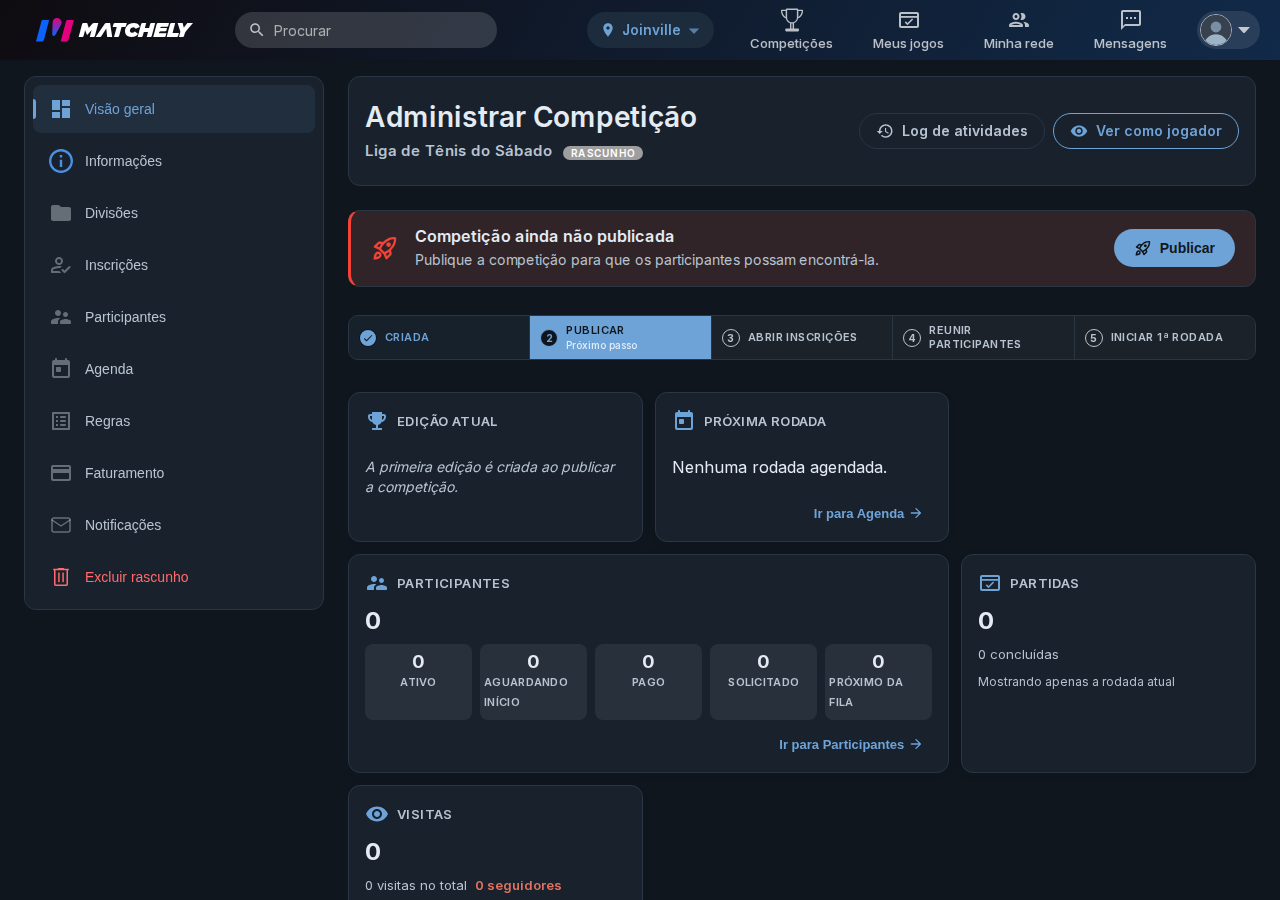The height and width of the screenshot is (900, 1280).
Task: Open Meus jogos in top navigation
Action: pos(908,30)
